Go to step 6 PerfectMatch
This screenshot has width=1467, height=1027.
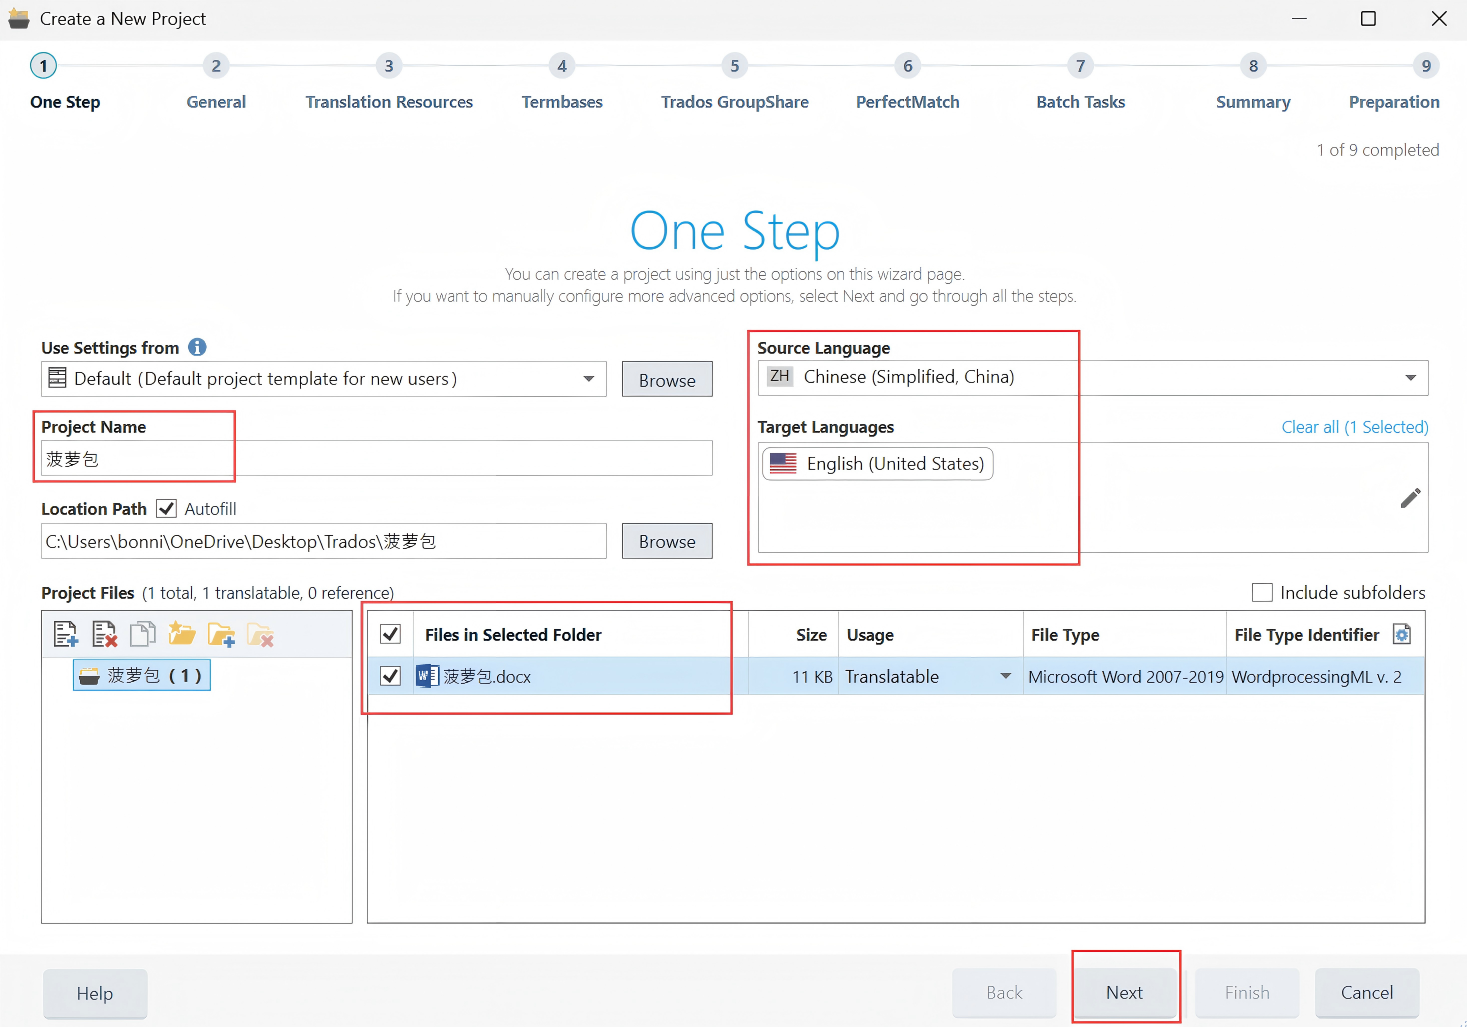click(x=908, y=82)
